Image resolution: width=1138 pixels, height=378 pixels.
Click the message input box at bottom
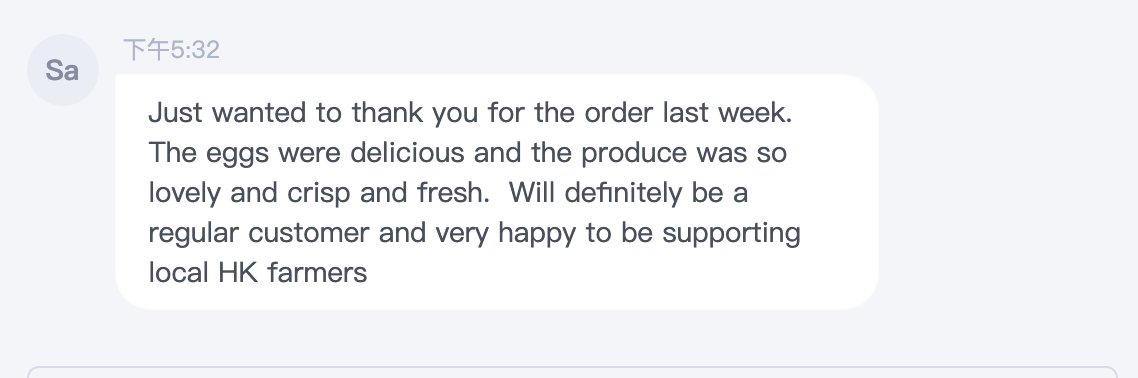pos(572,372)
